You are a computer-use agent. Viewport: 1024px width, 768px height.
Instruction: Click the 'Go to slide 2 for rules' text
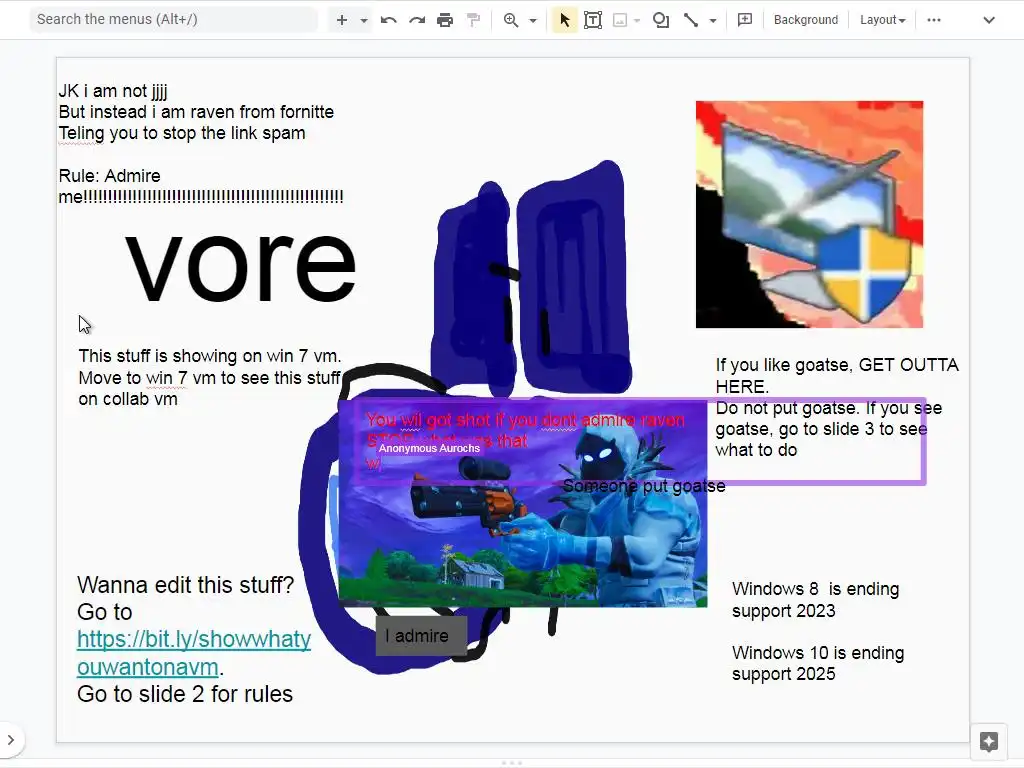(185, 694)
